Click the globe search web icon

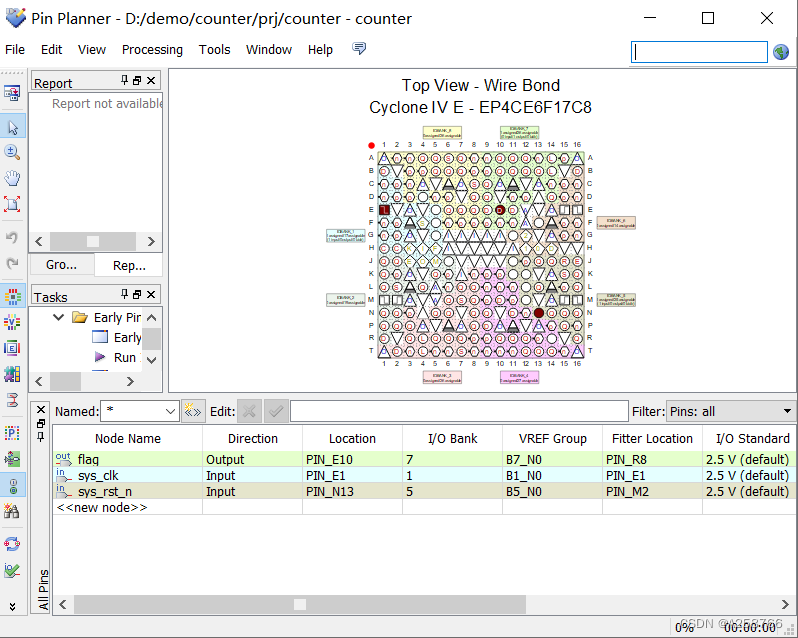tap(781, 52)
